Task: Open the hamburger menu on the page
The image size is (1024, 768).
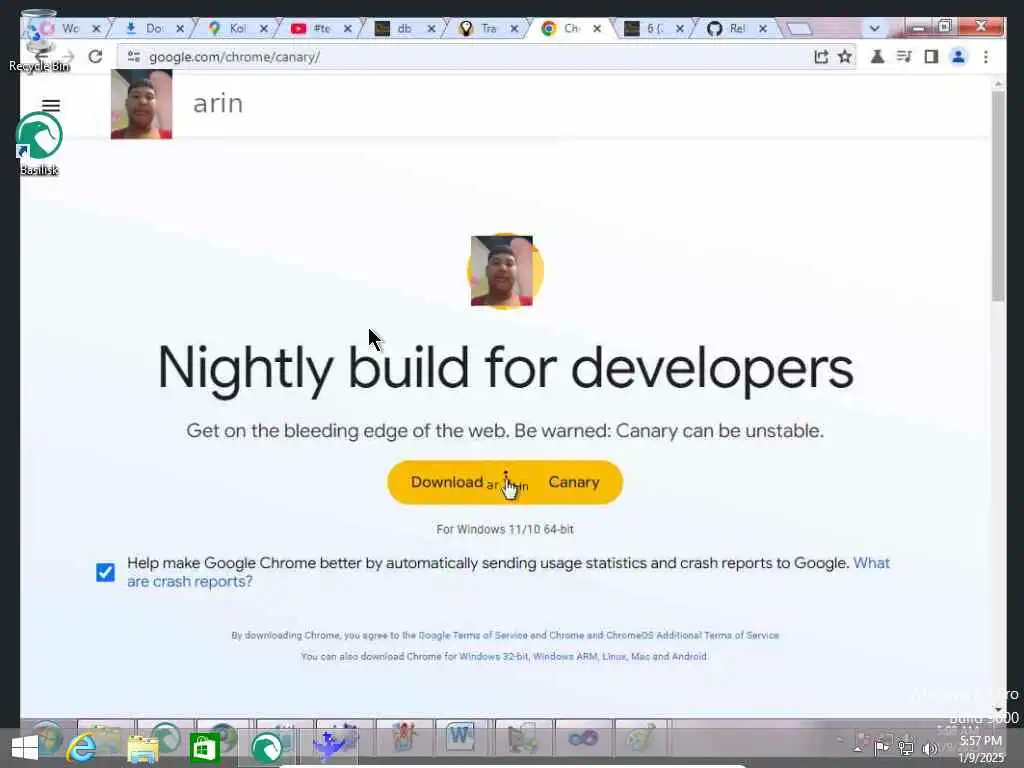Action: click(51, 105)
